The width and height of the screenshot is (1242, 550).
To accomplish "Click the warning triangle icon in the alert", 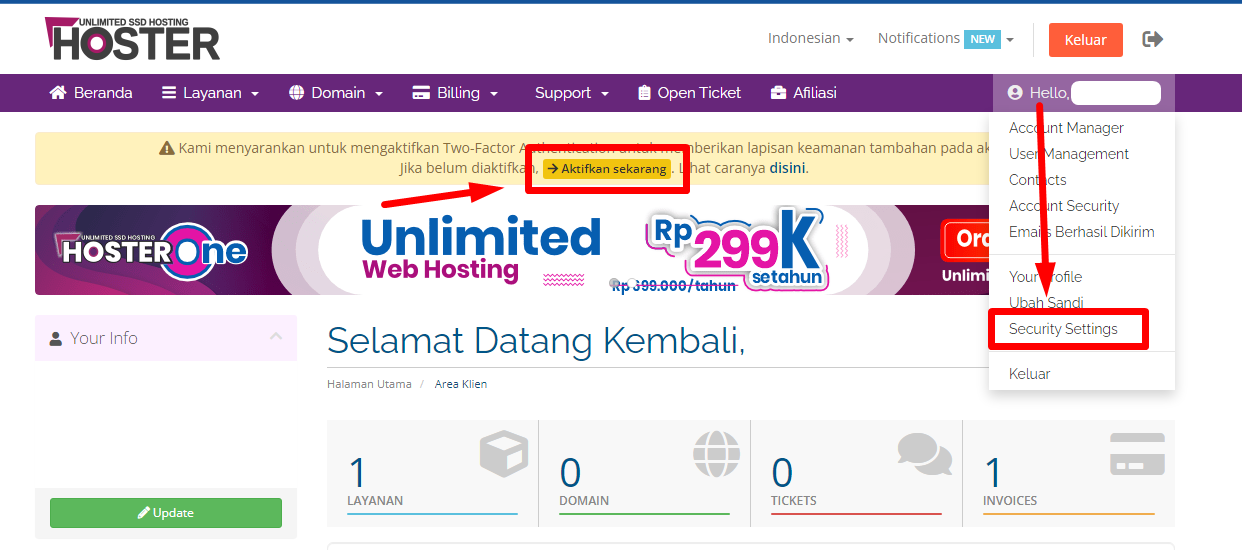I will 167,148.
